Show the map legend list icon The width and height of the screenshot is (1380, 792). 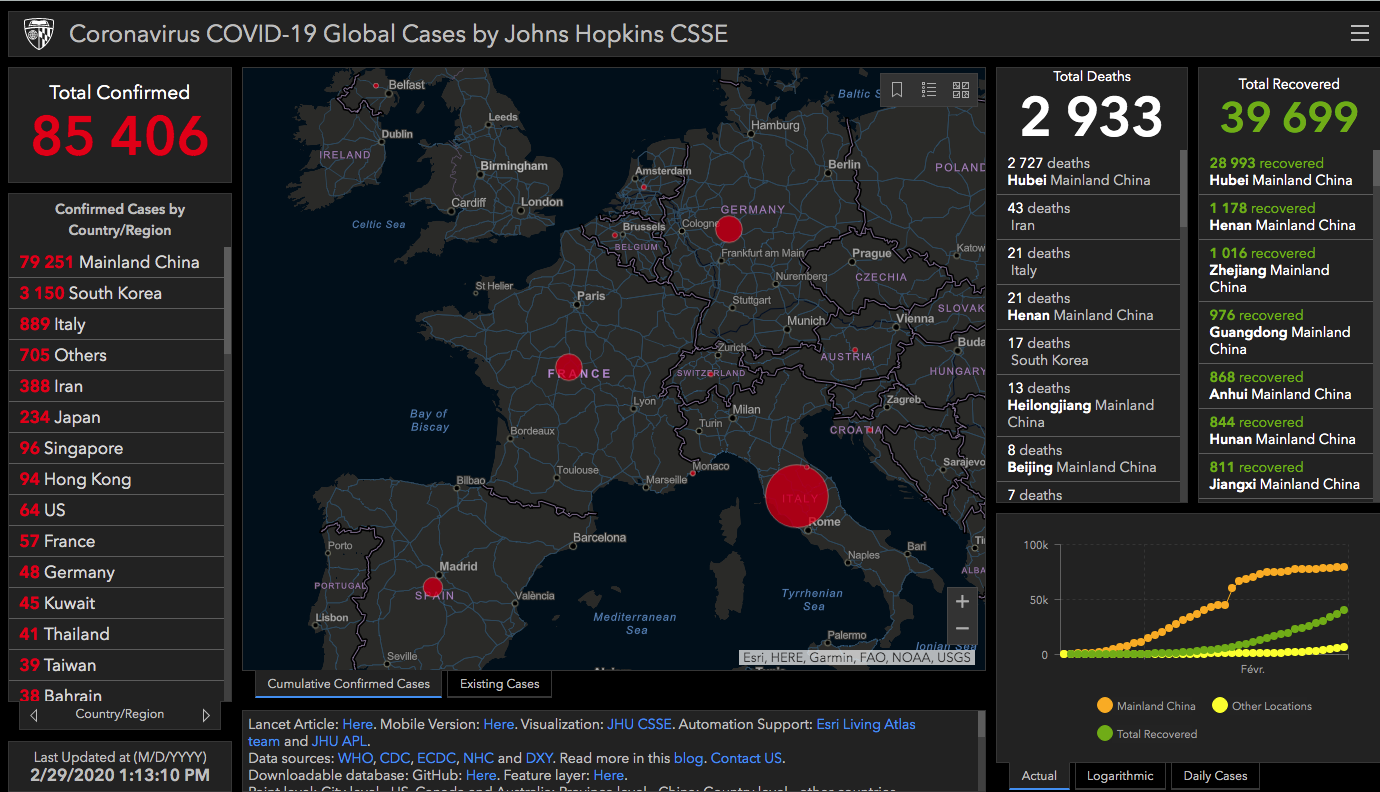coord(929,90)
